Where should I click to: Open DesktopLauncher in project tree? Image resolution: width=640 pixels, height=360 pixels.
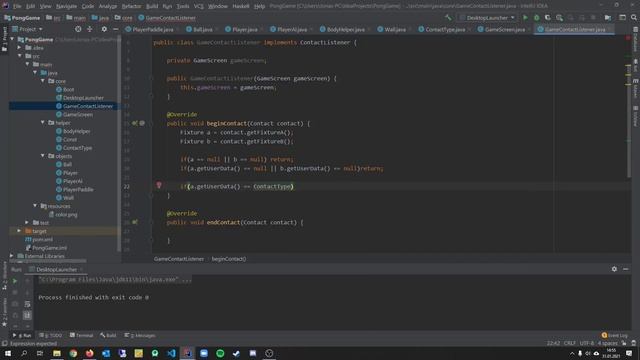point(83,98)
